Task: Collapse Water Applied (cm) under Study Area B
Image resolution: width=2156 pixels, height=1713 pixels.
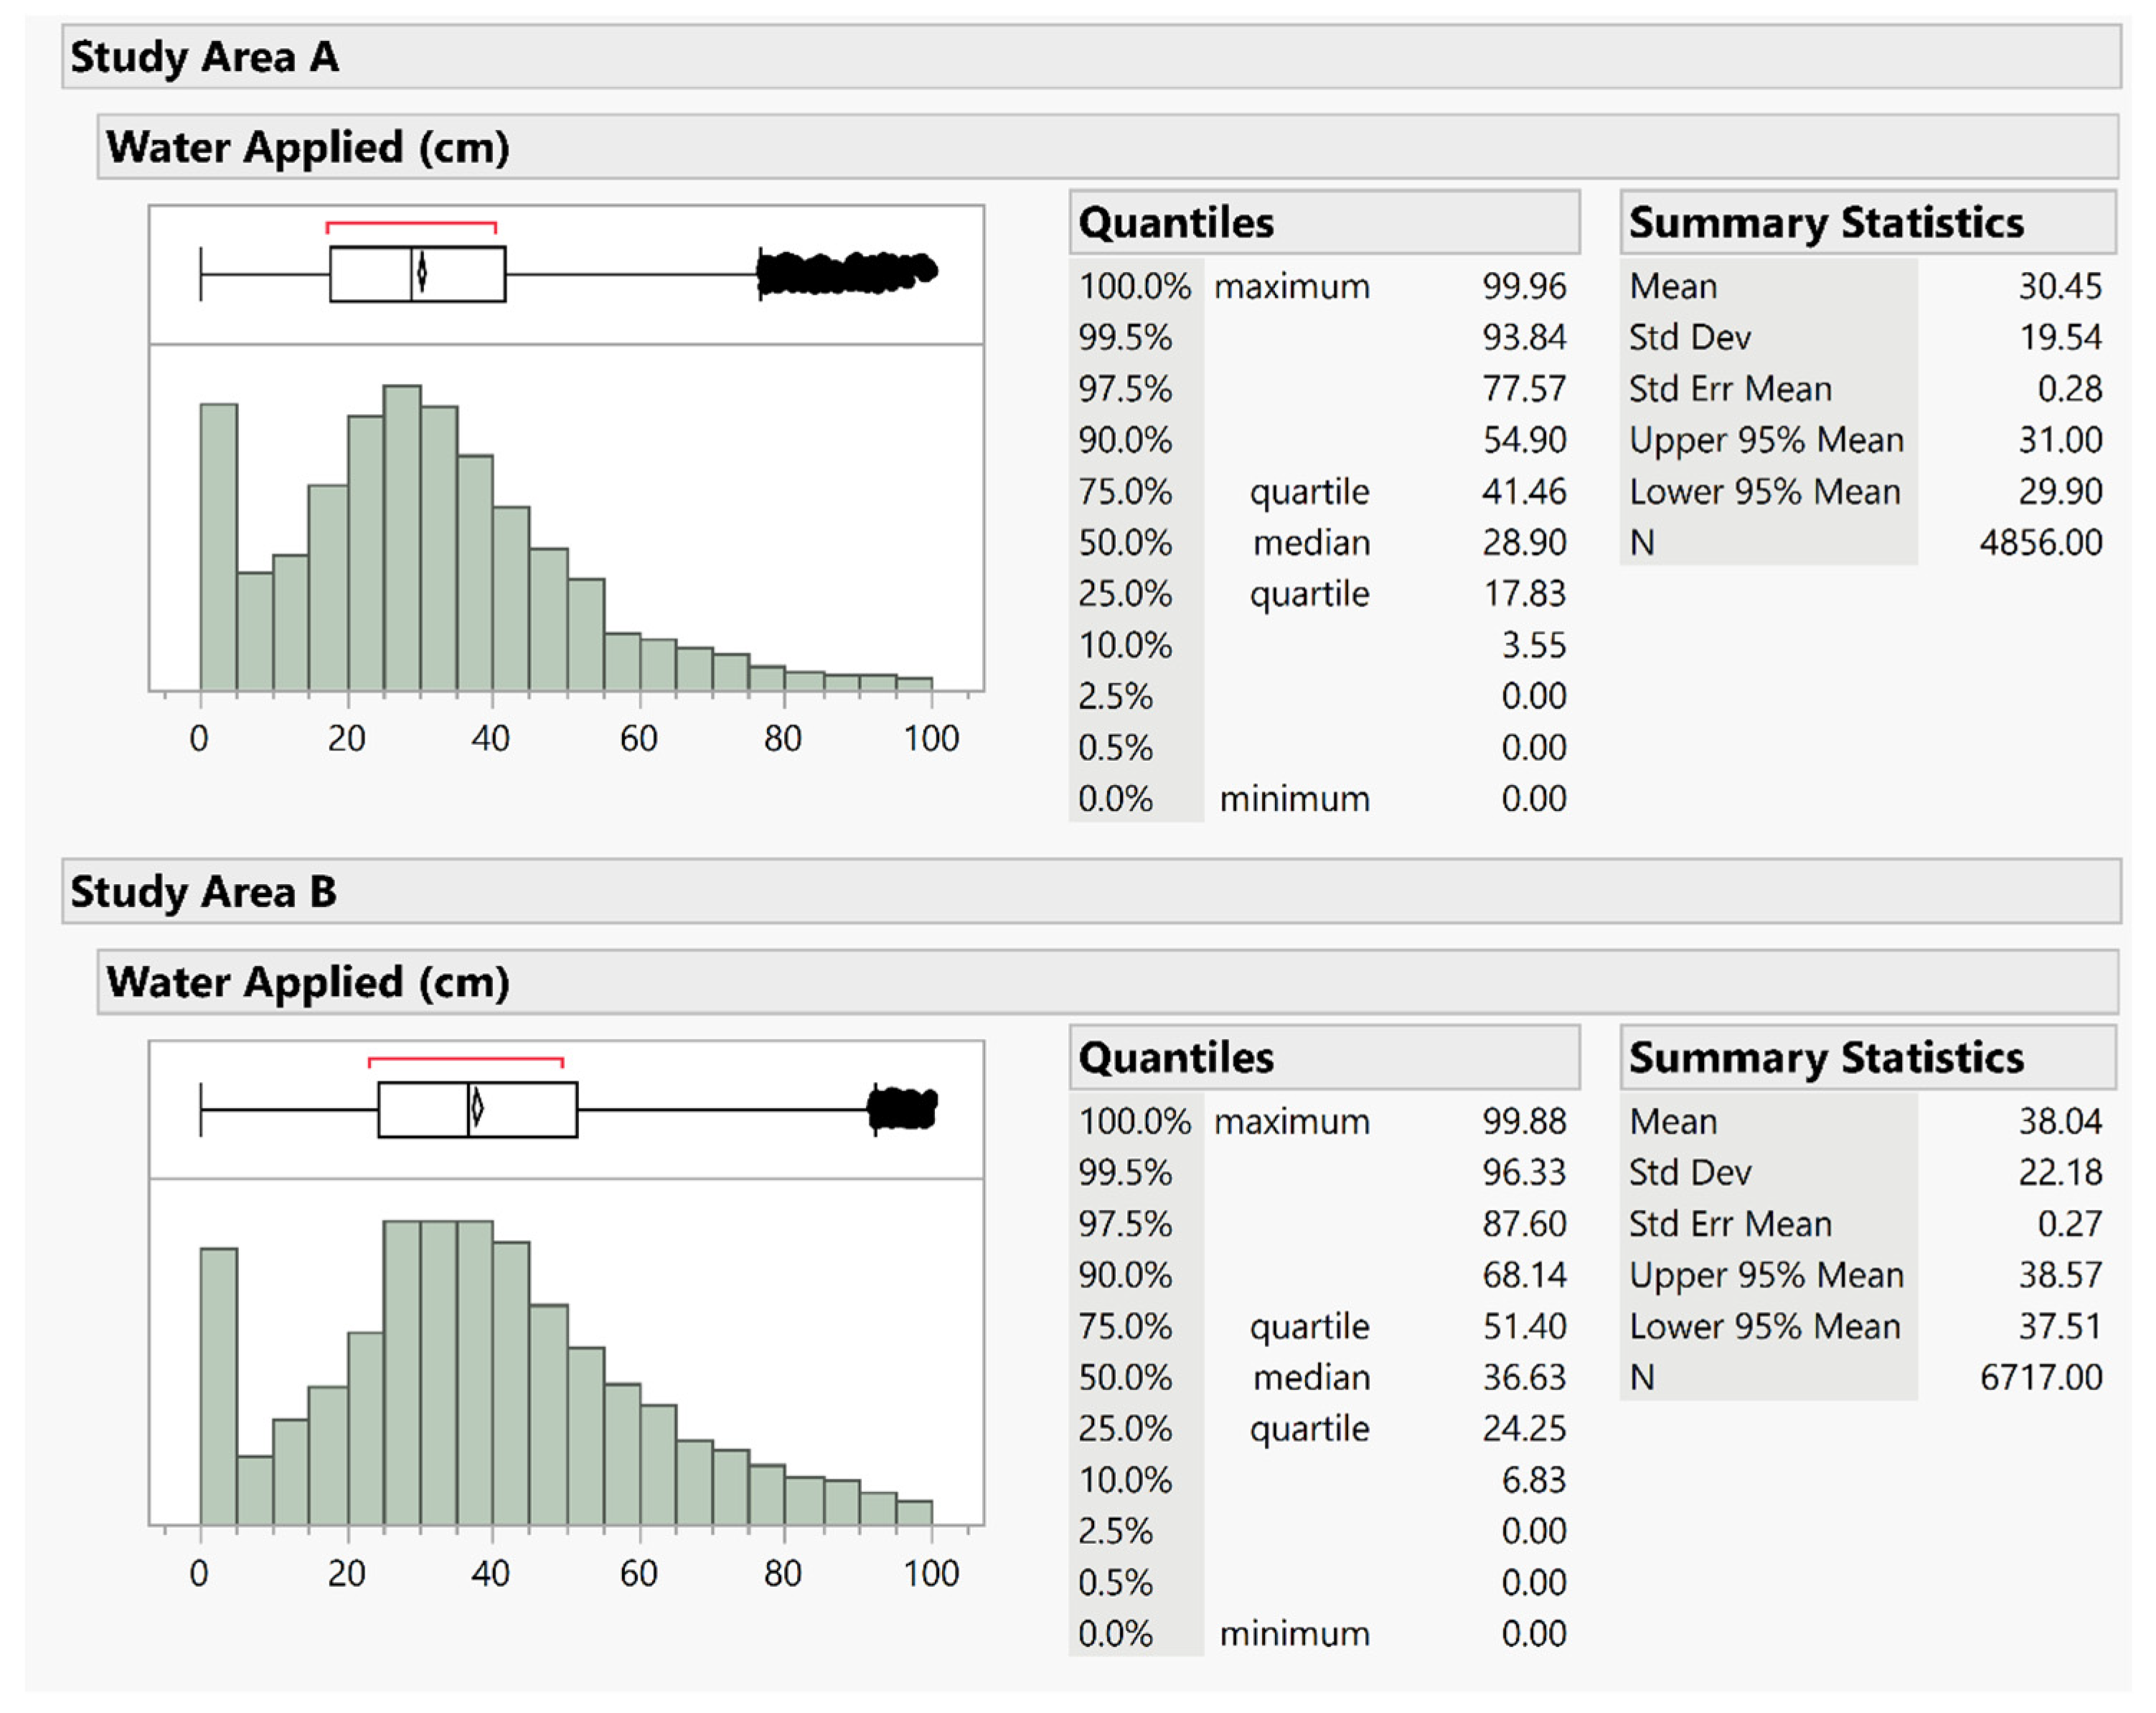Action: (x=307, y=982)
